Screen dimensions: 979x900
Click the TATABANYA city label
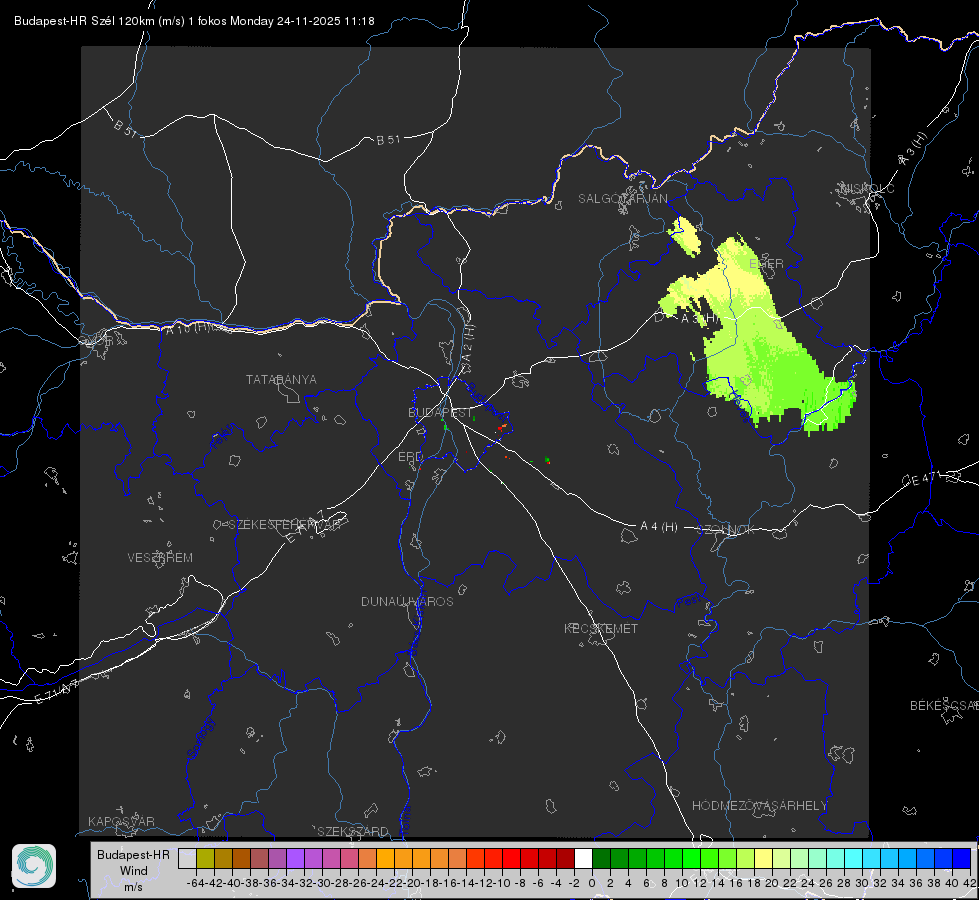click(281, 380)
